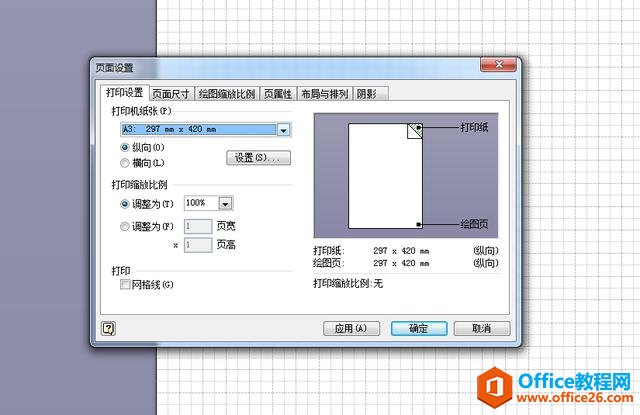Select the 横向 orientation radio button
Screen dimensions: 640x415
point(125,163)
